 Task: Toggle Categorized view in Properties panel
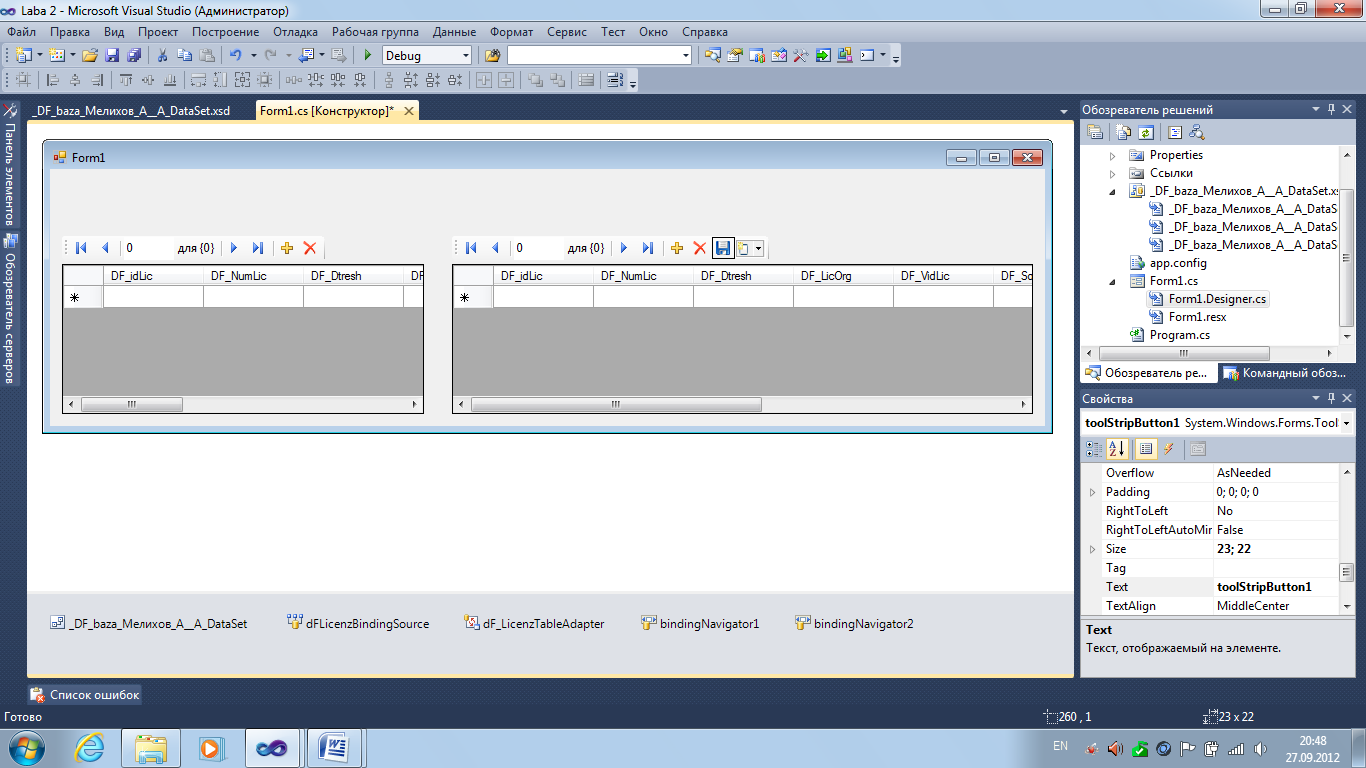point(1095,449)
